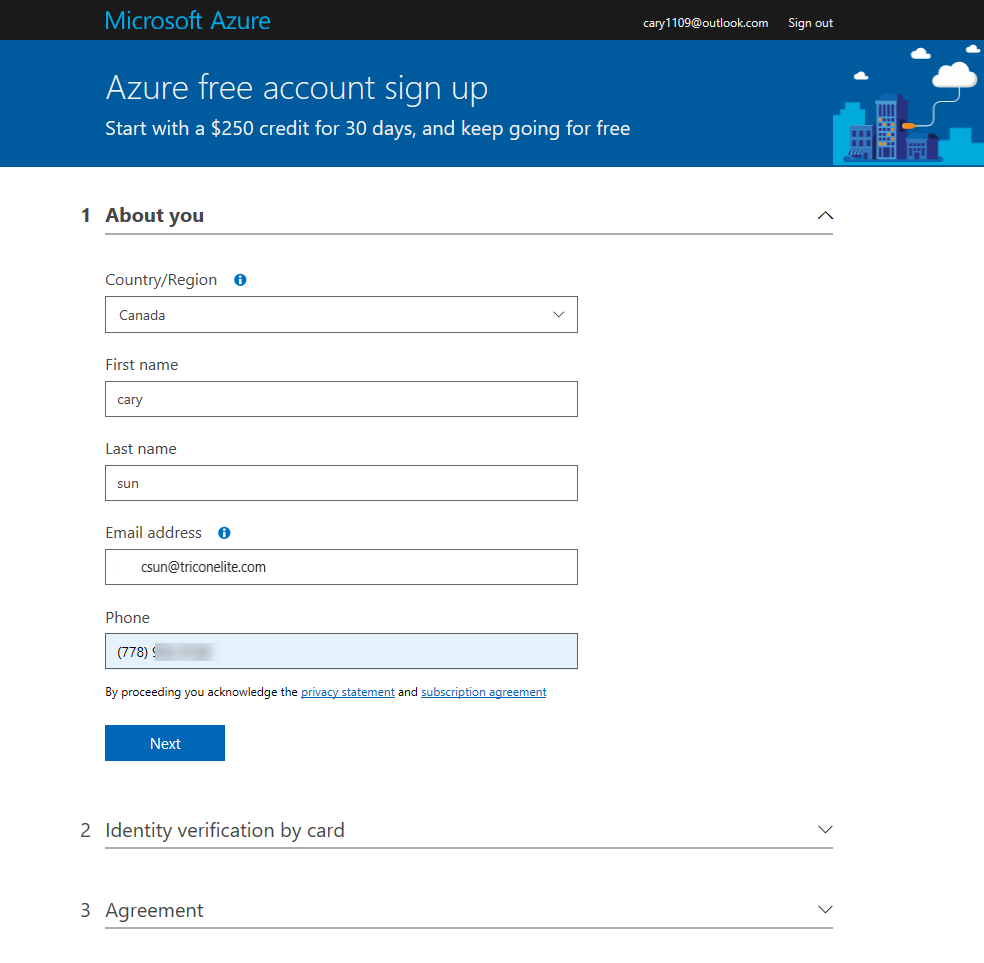The width and height of the screenshot is (984, 963).
Task: Click the Microsoft Azure logo text
Action: (x=187, y=21)
